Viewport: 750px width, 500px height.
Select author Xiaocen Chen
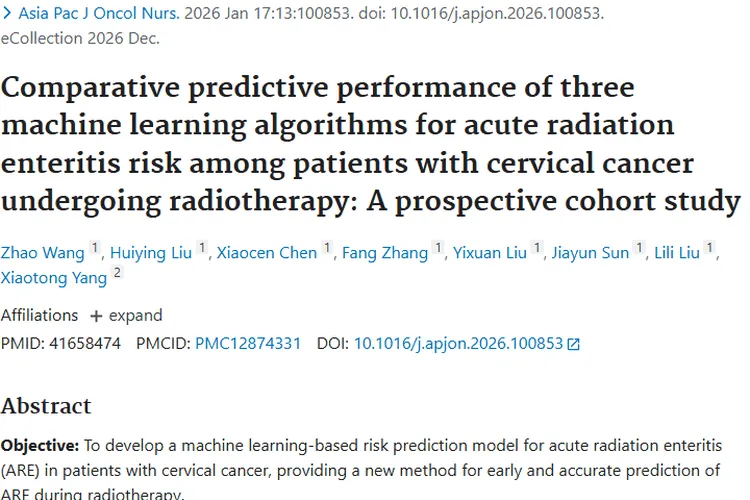pos(266,253)
